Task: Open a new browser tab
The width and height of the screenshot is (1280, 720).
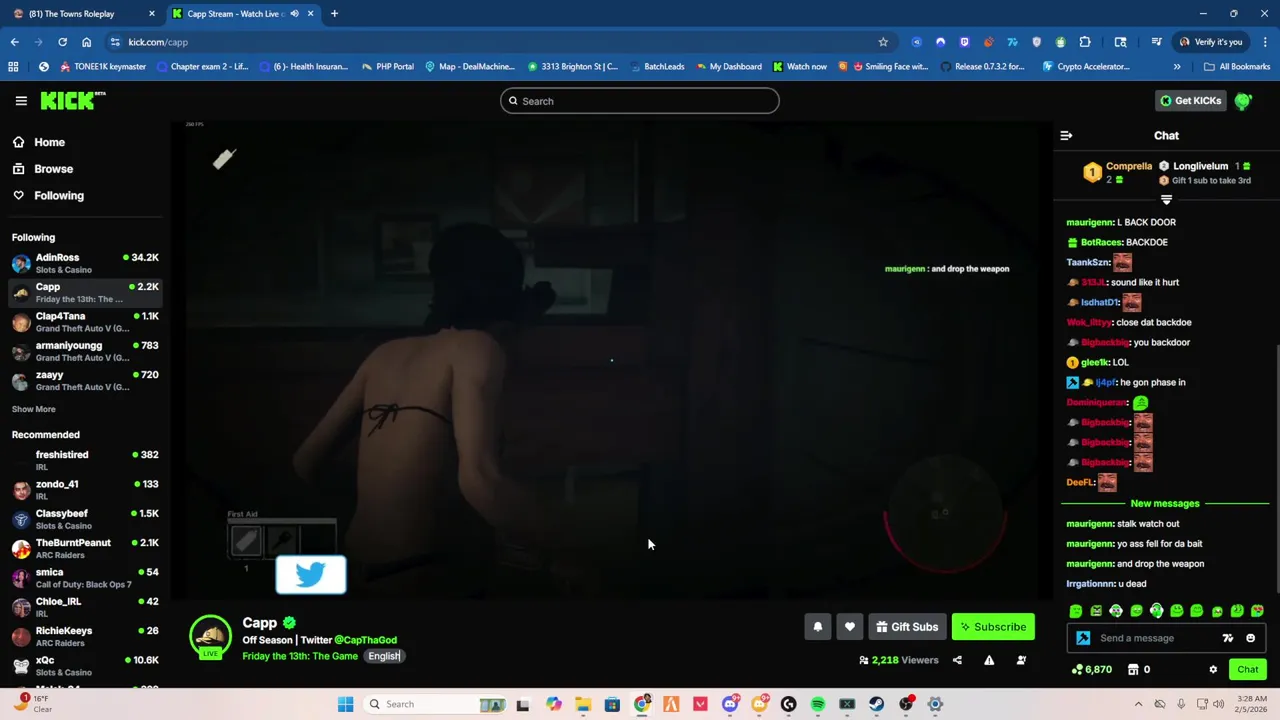Action: [x=334, y=14]
